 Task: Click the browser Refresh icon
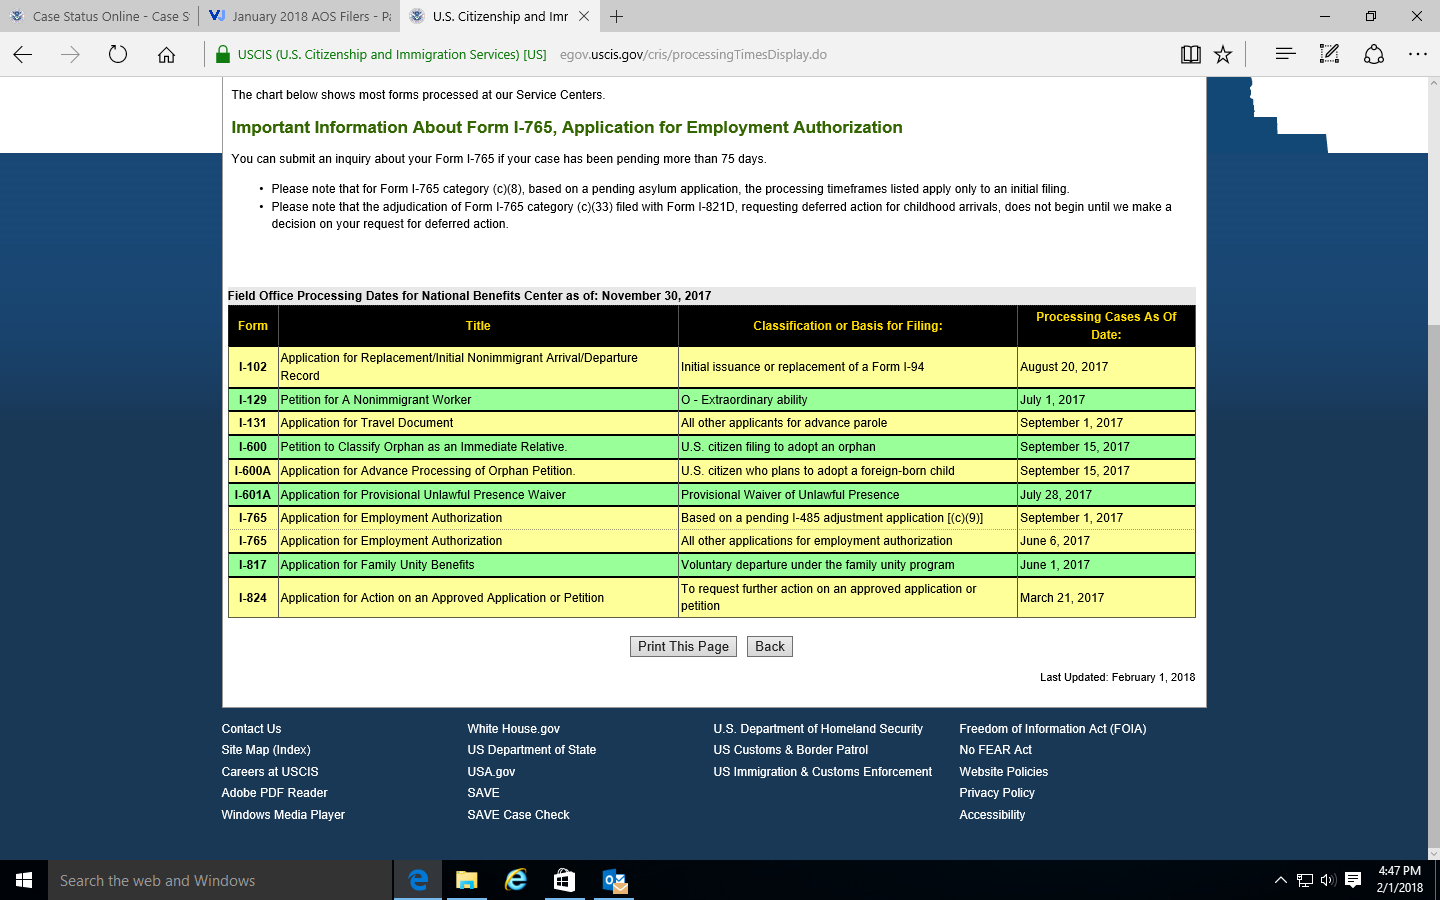pos(118,55)
